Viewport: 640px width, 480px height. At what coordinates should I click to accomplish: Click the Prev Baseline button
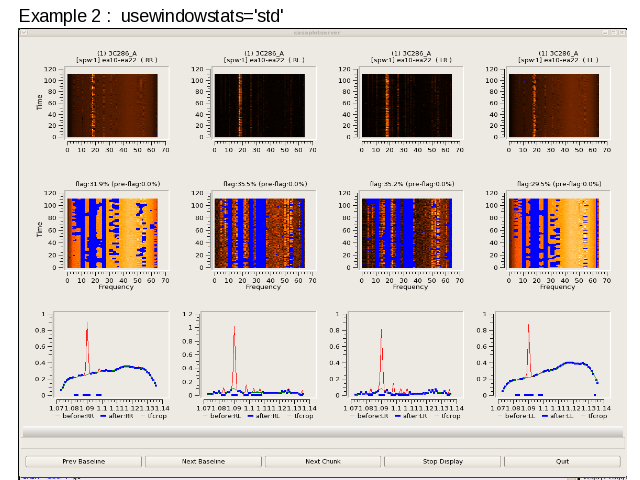[83, 461]
